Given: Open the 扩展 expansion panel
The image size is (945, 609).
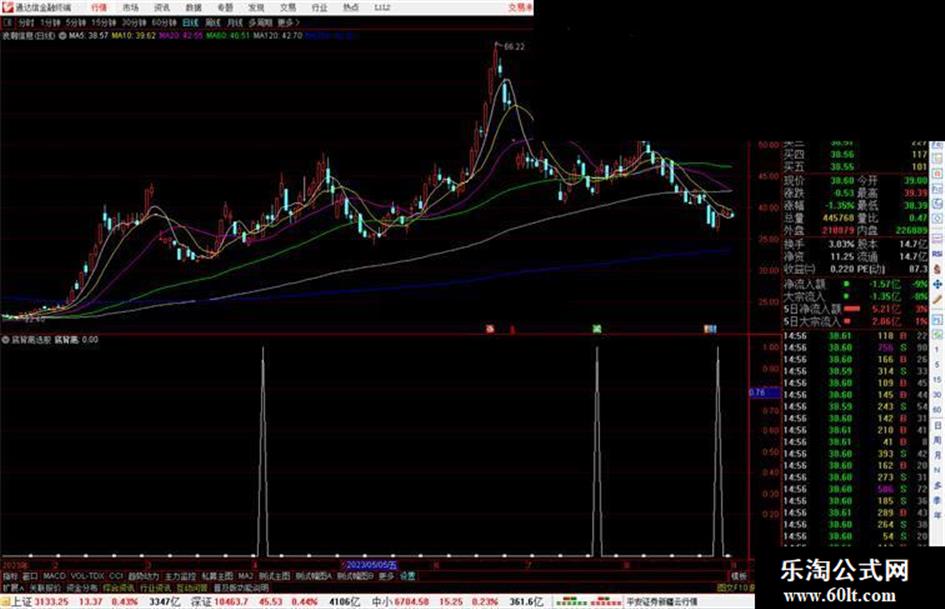Looking at the screenshot, I should (13, 587).
